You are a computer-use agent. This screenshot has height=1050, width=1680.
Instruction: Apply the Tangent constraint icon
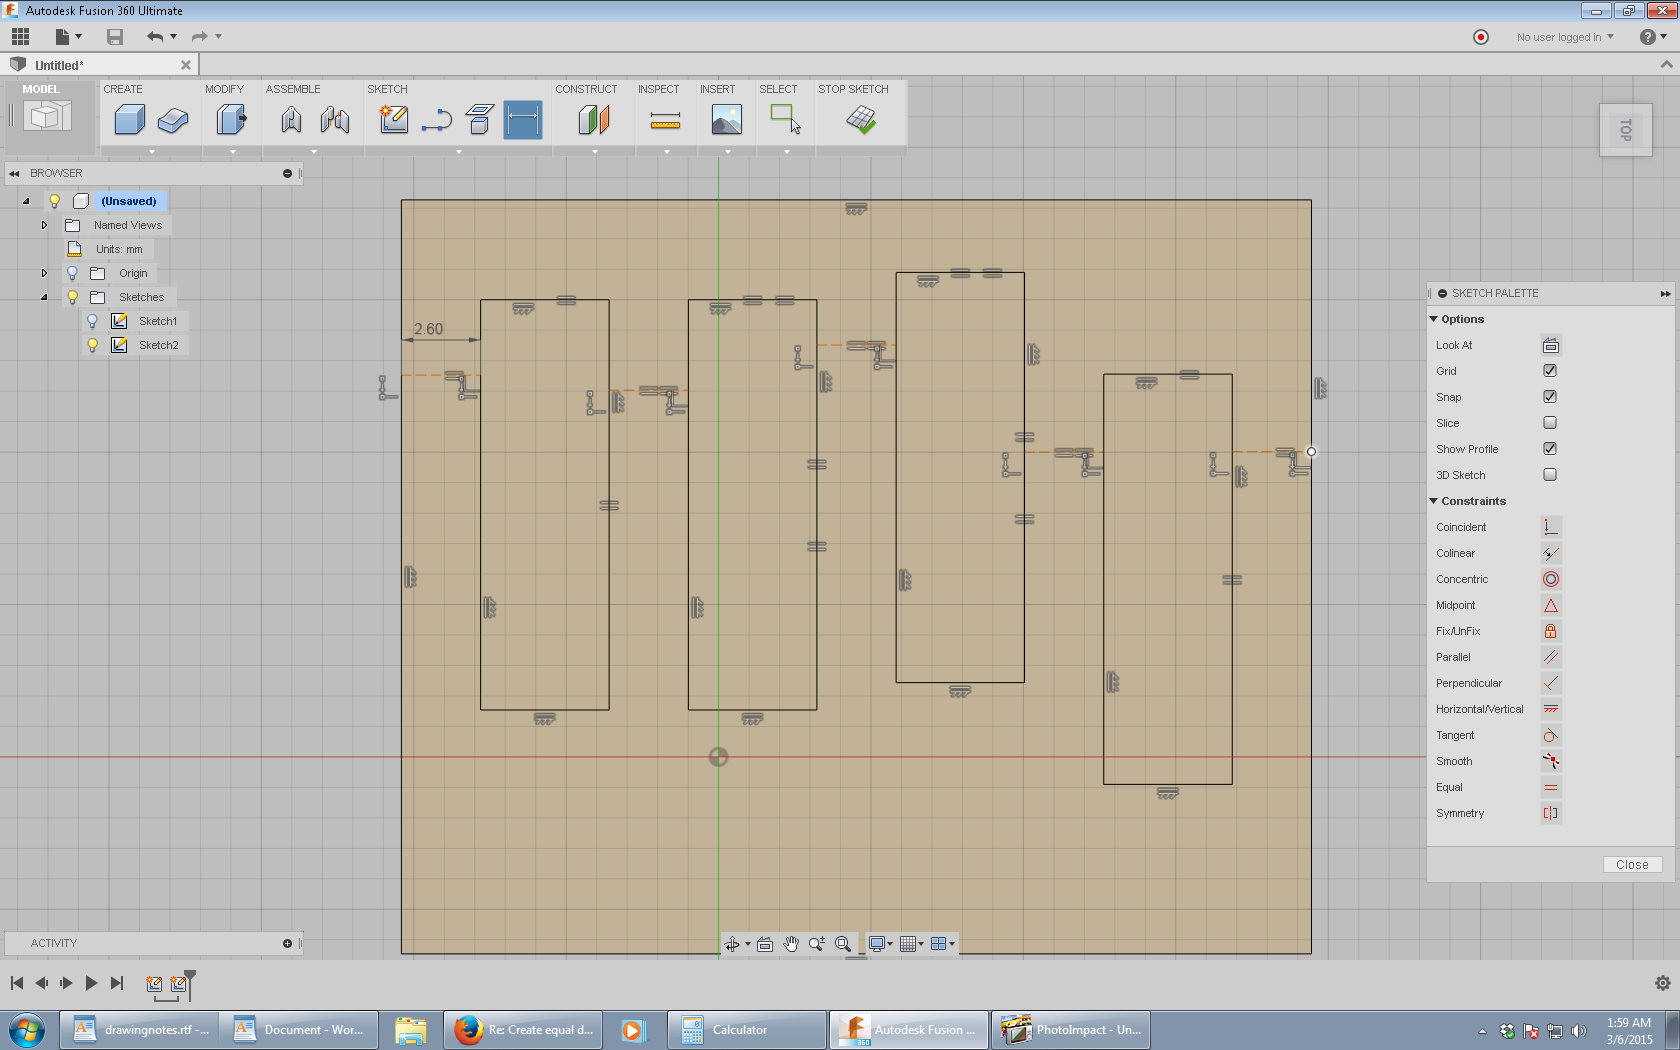[x=1550, y=735]
